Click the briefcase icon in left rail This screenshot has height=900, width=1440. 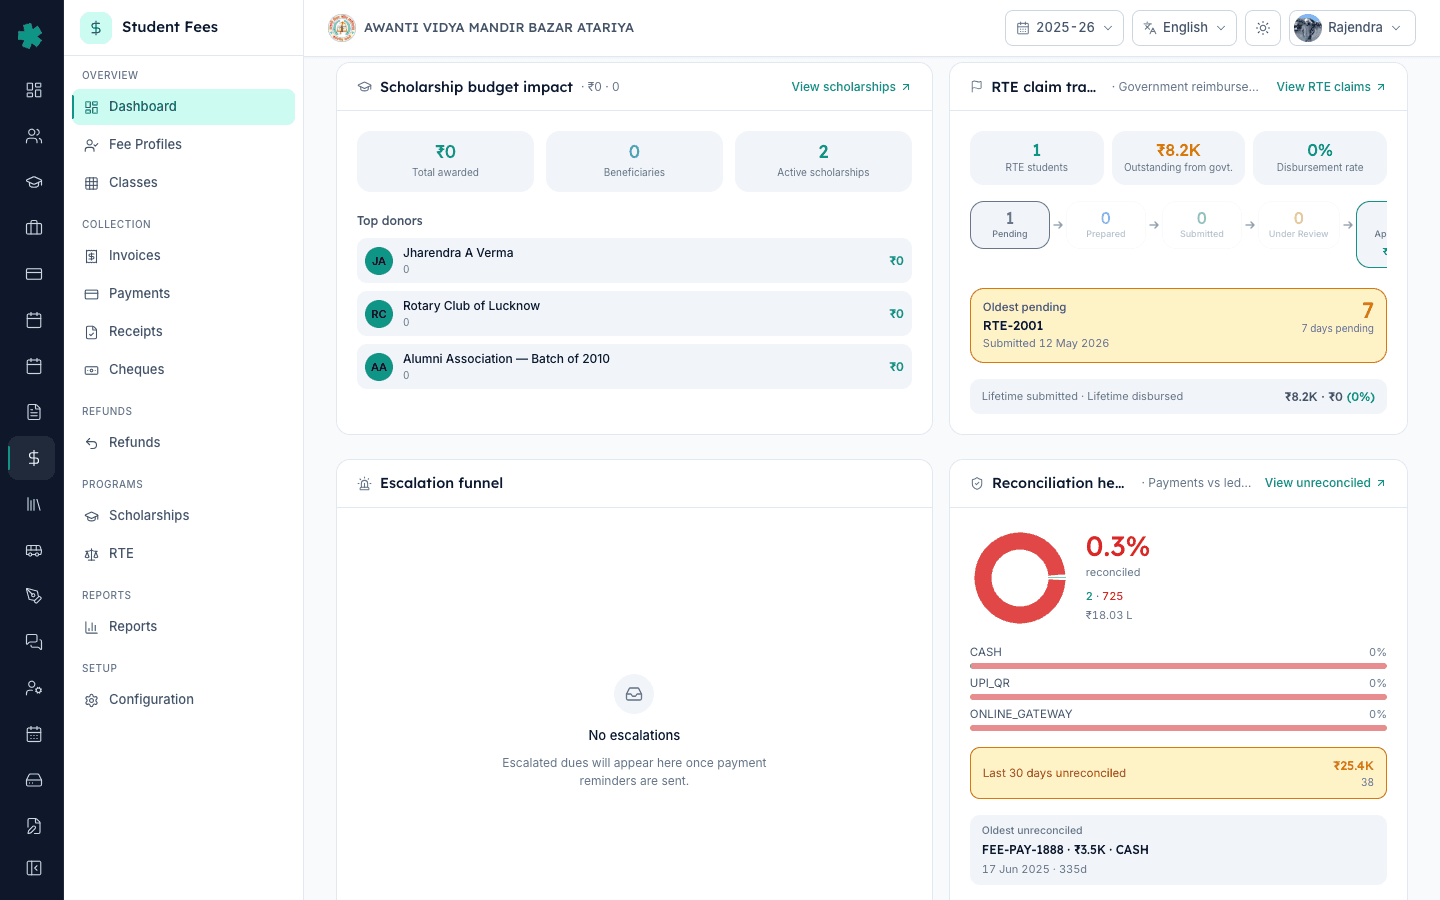tap(33, 228)
